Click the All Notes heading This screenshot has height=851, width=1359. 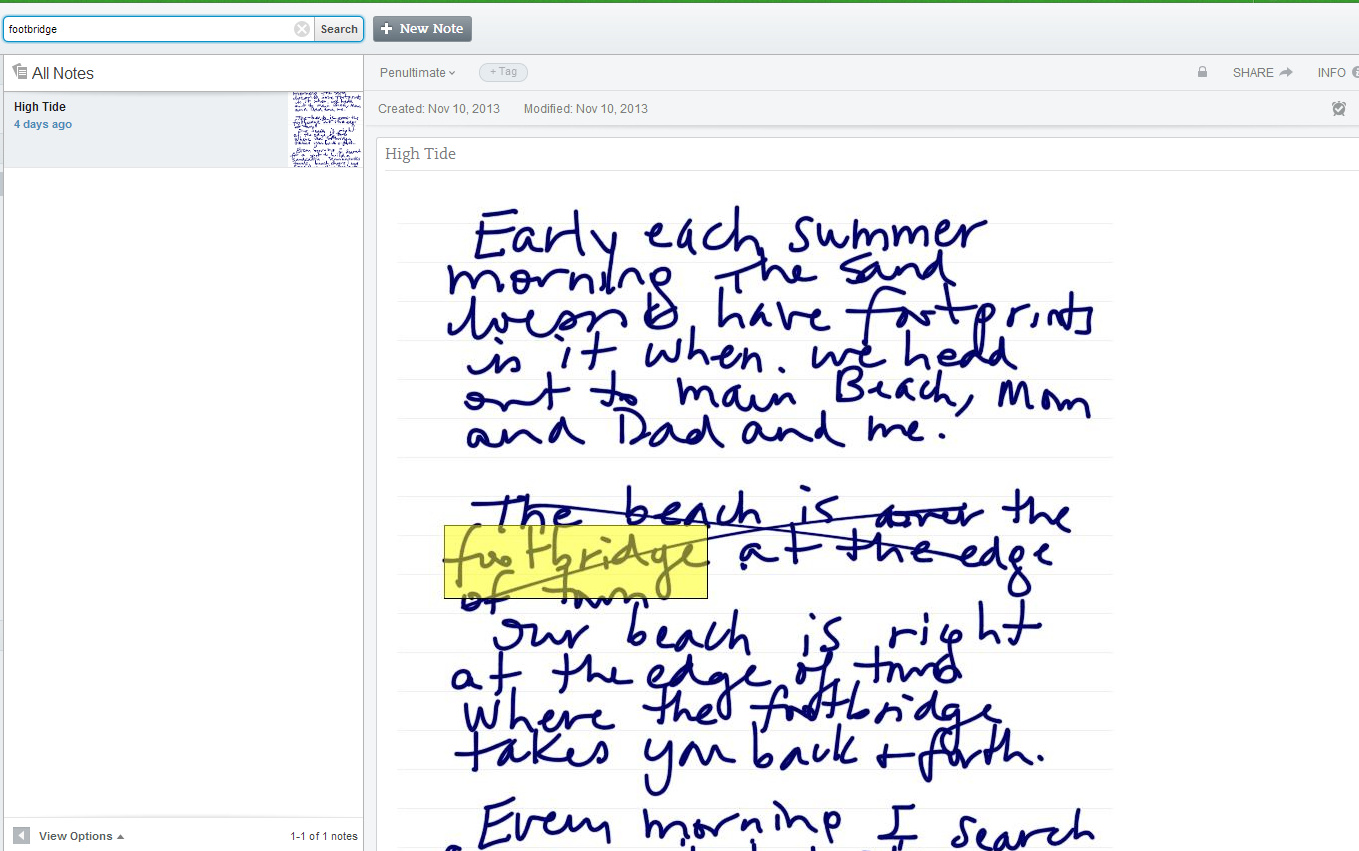point(63,73)
